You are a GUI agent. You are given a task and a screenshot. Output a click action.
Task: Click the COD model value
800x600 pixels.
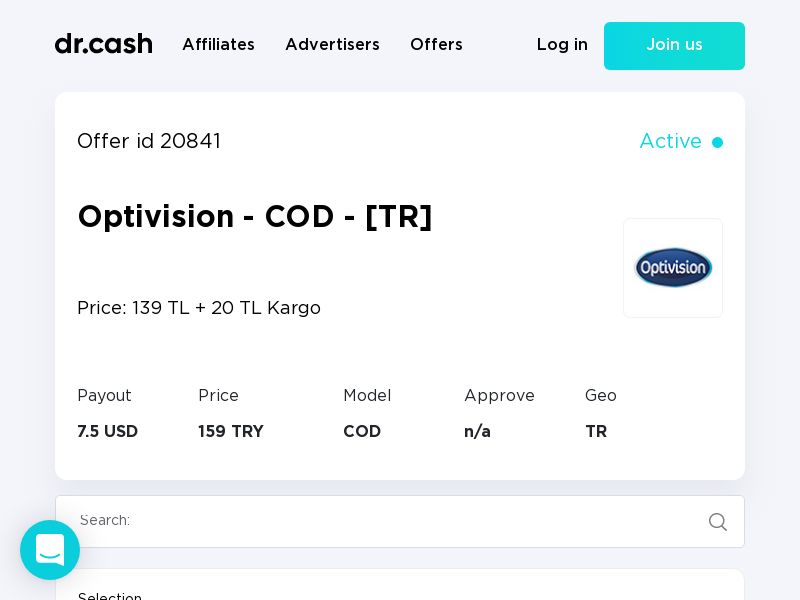(x=362, y=432)
